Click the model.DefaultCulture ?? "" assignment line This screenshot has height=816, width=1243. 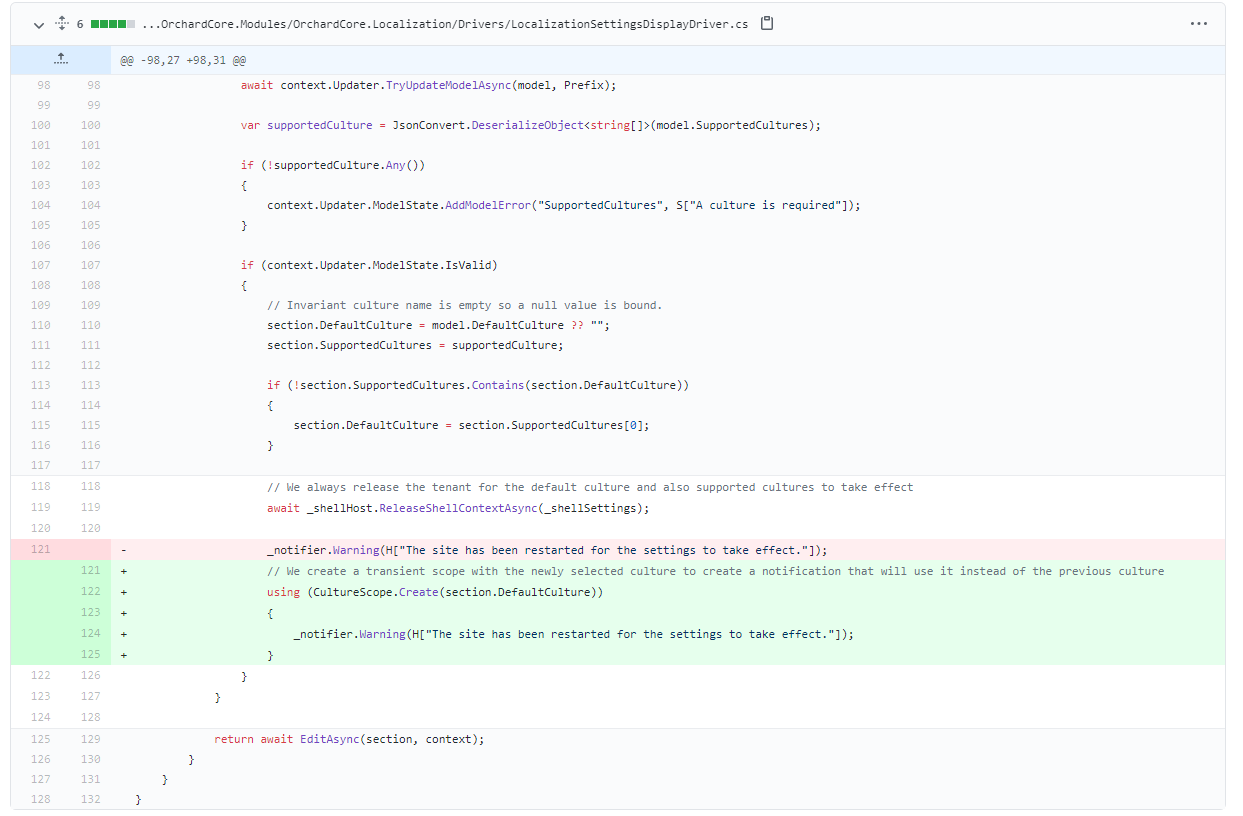pos(438,325)
